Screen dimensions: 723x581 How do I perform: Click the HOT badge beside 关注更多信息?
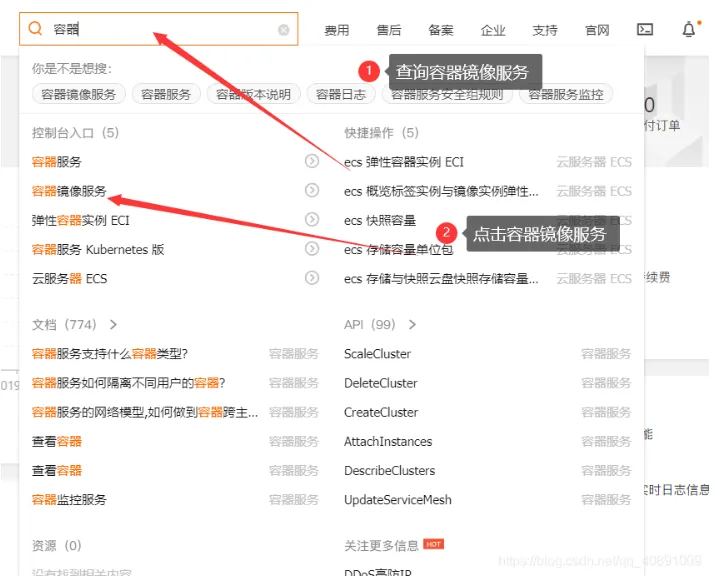(x=433, y=544)
